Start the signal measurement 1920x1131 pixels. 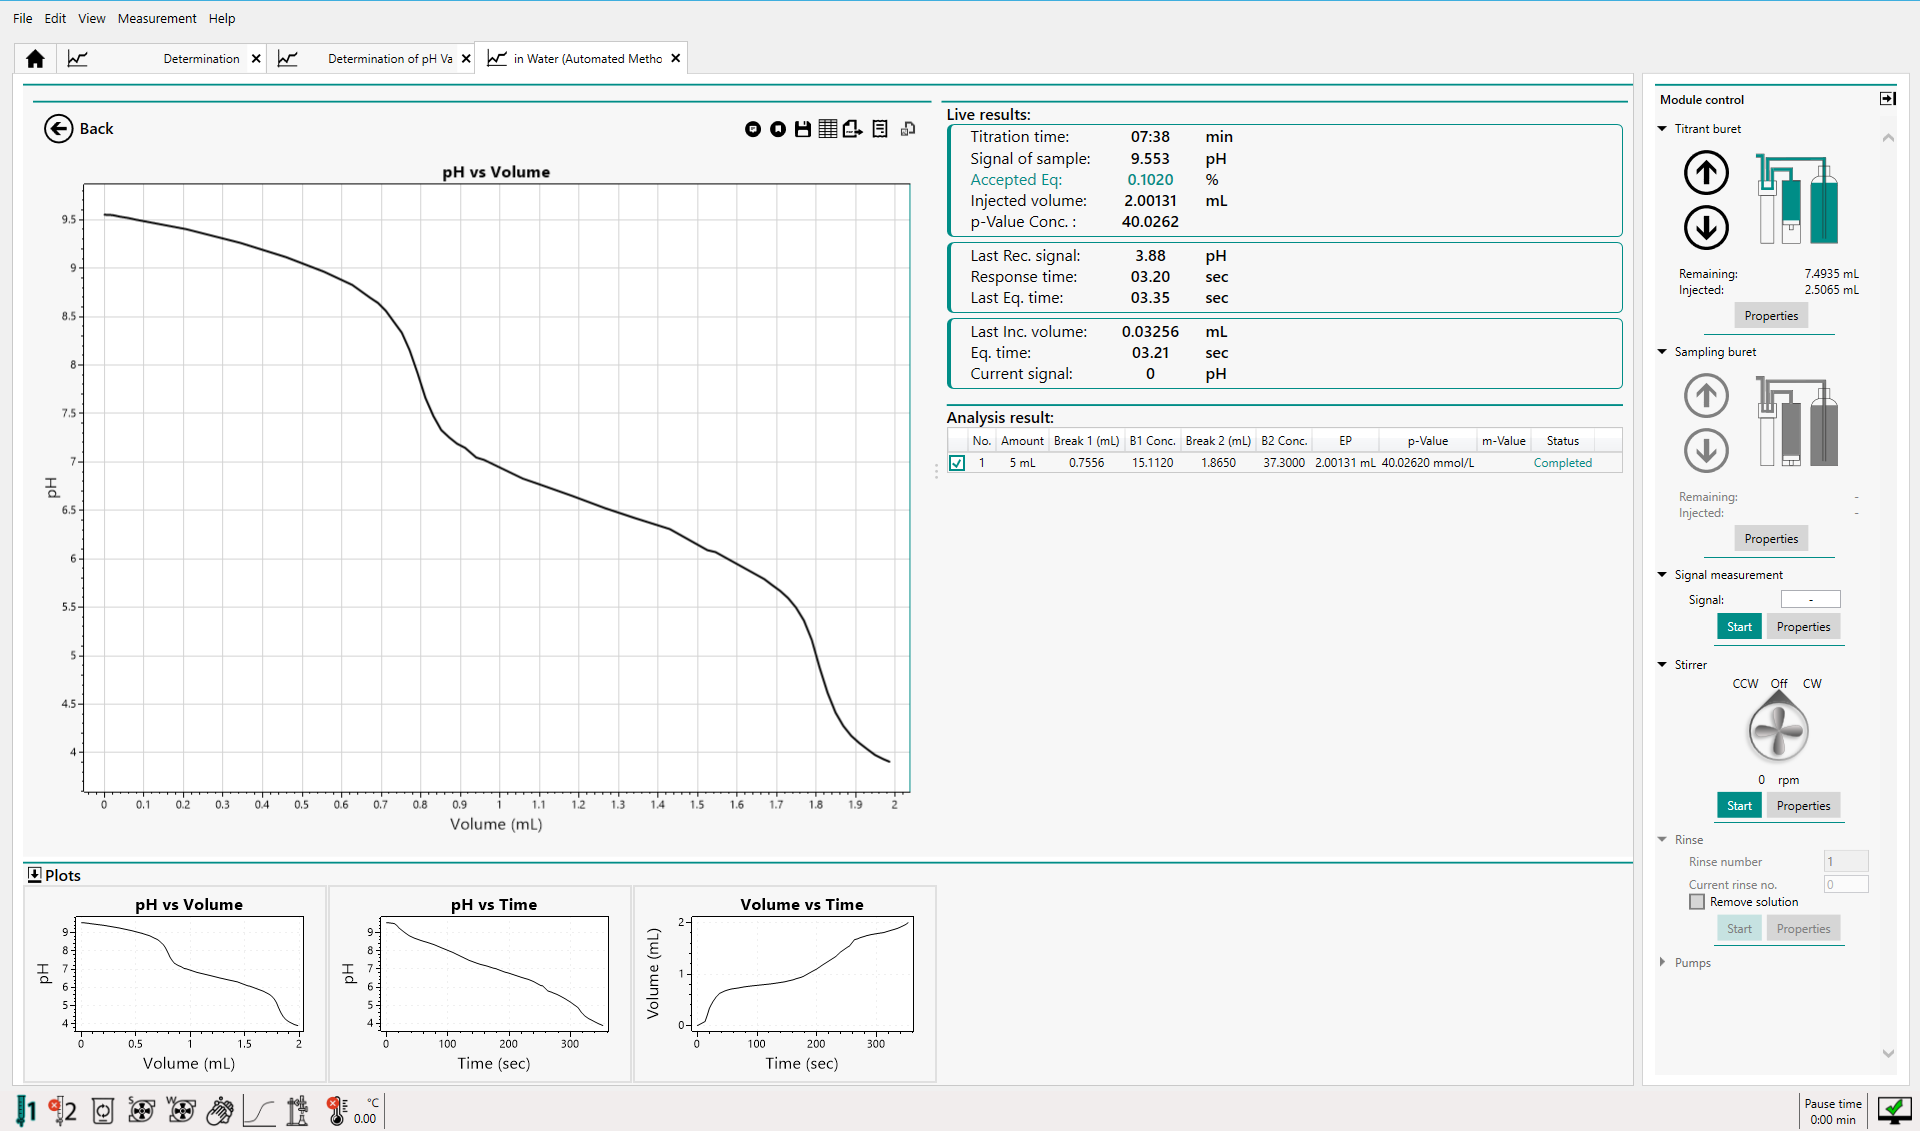(x=1739, y=627)
